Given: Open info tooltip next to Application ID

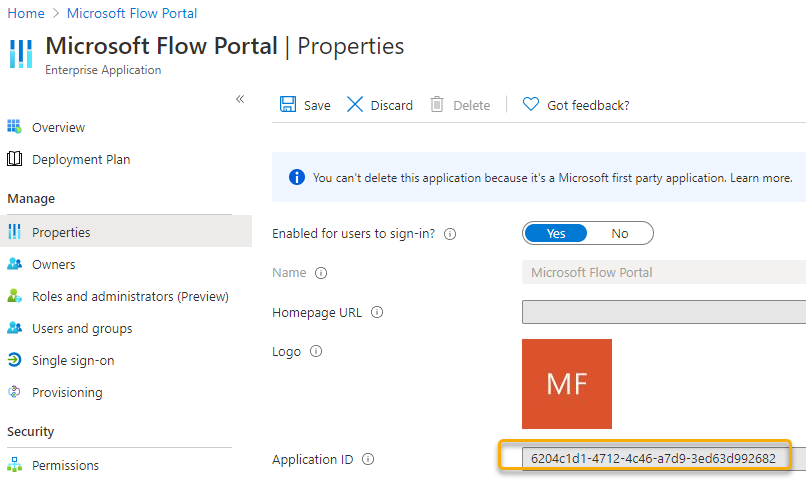Looking at the screenshot, I should pyautogui.click(x=368, y=459).
